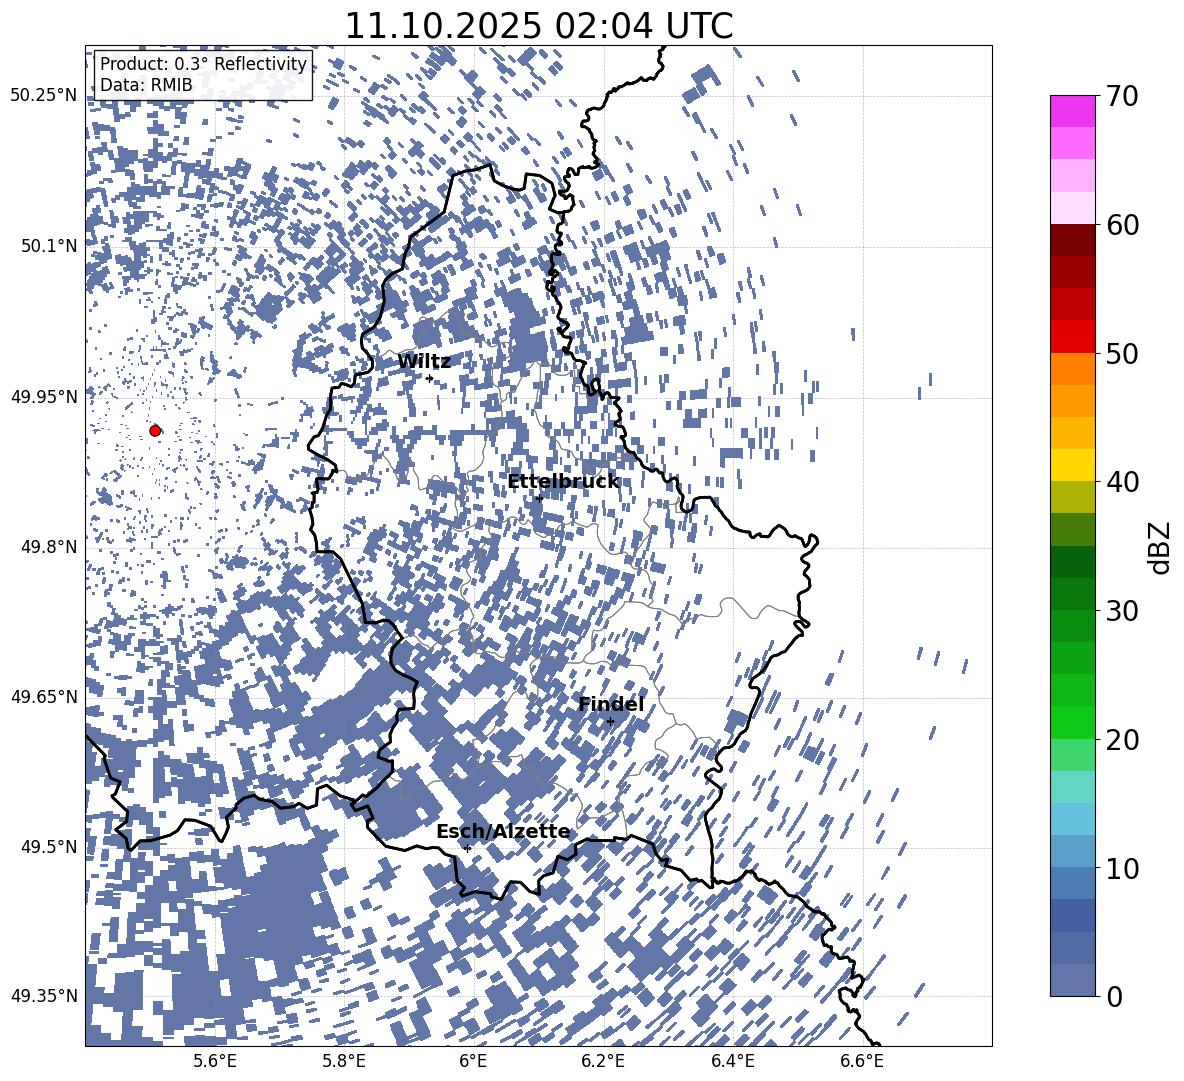Screen dimensions: 1184x1081
Task: Pick the orange colorbar swatch below 50
Action: click(x=1072, y=369)
